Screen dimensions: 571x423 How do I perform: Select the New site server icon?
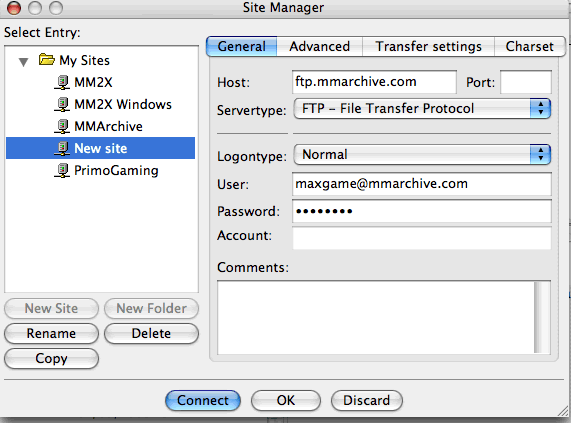[62, 148]
